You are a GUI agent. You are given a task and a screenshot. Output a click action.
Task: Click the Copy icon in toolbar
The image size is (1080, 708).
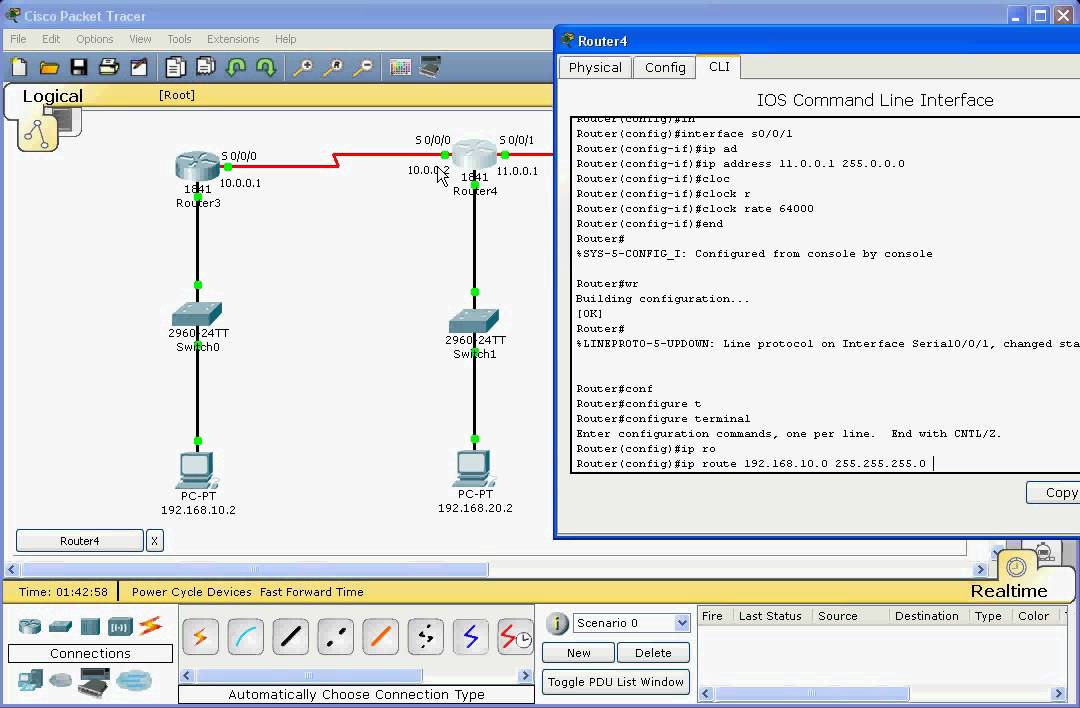pyautogui.click(x=175, y=67)
